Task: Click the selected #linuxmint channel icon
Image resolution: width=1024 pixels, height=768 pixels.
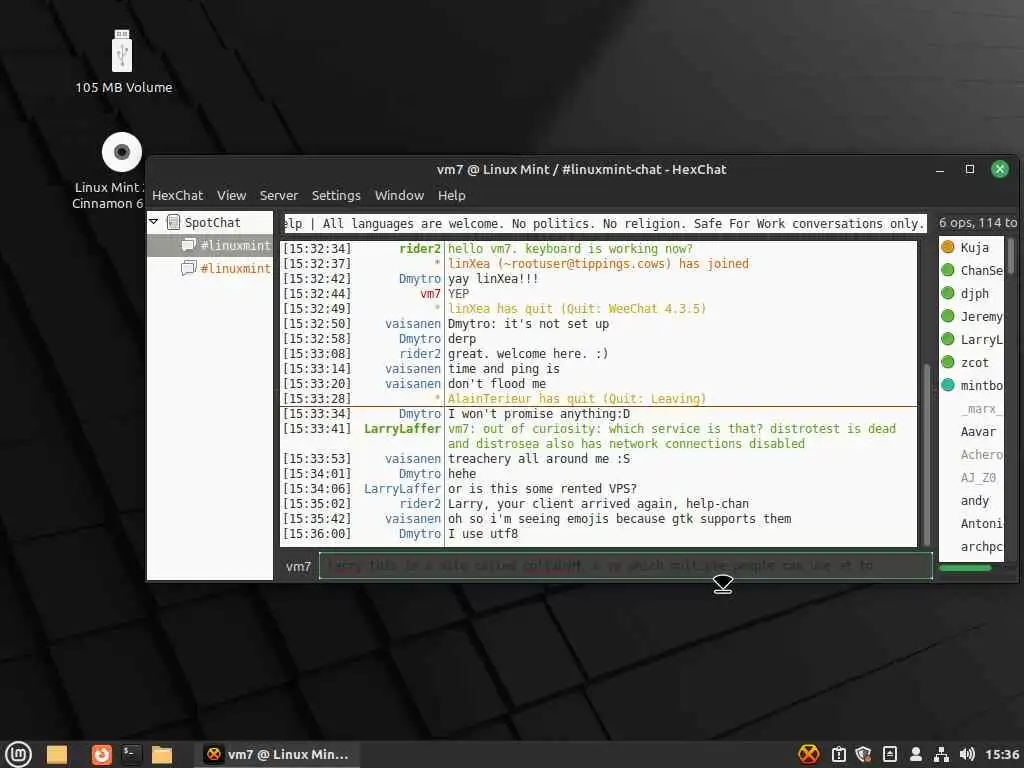Action: click(188, 245)
